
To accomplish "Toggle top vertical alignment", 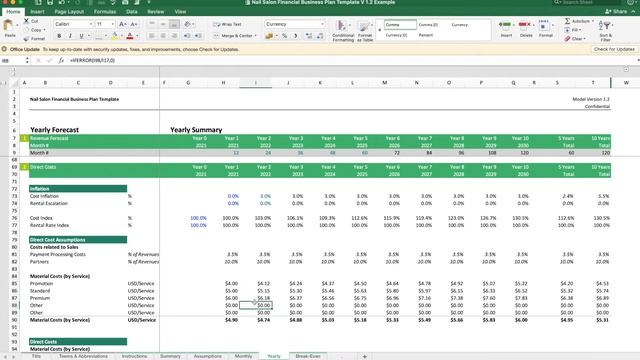I will point(152,24).
